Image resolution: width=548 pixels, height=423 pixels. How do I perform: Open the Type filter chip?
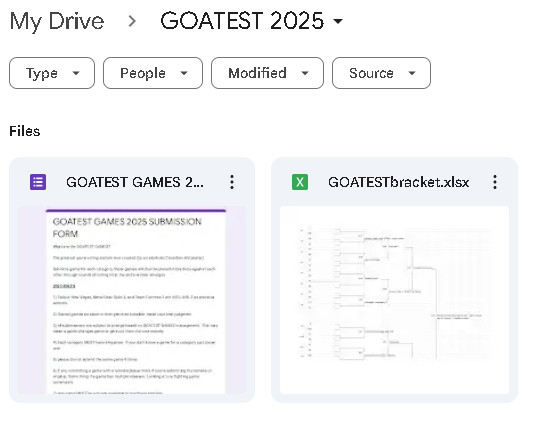tap(52, 73)
